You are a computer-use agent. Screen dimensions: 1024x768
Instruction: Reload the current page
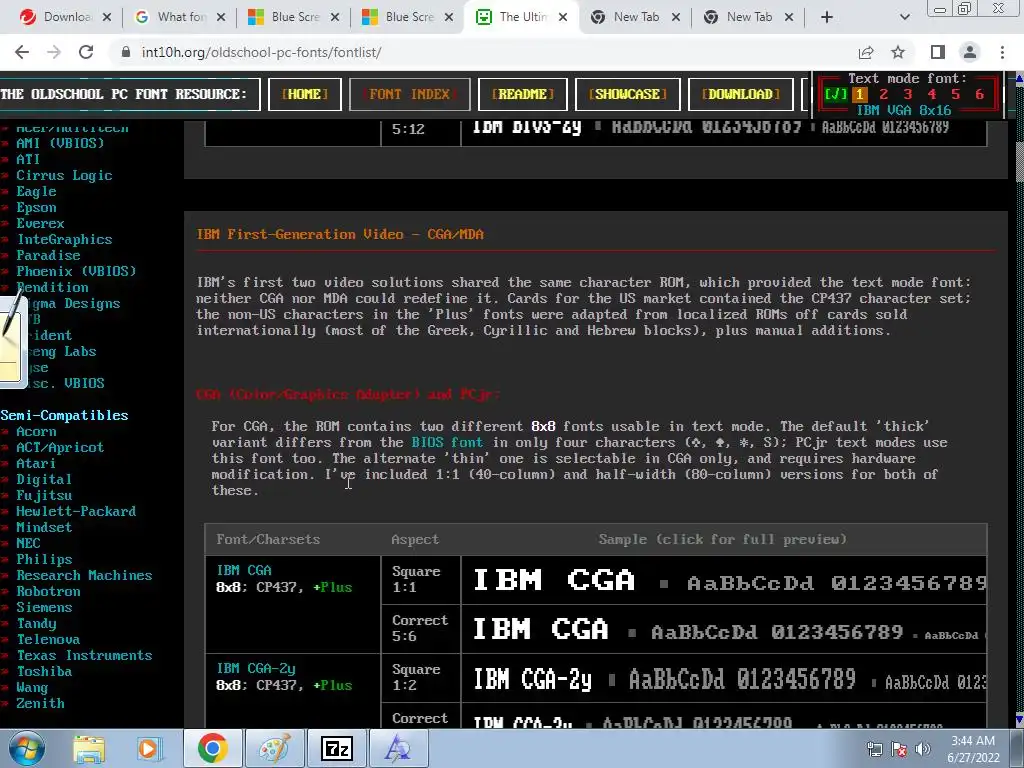pos(86,52)
